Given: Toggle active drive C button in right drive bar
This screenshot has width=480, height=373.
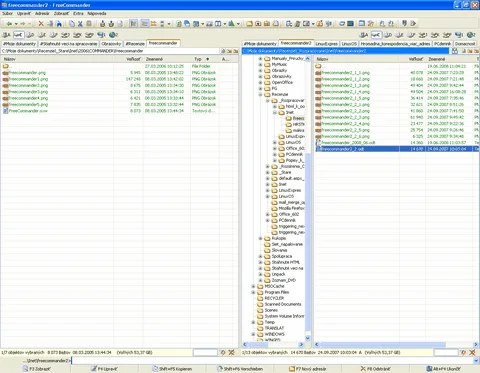Looking at the screenshot, I should (x=376, y=35).
